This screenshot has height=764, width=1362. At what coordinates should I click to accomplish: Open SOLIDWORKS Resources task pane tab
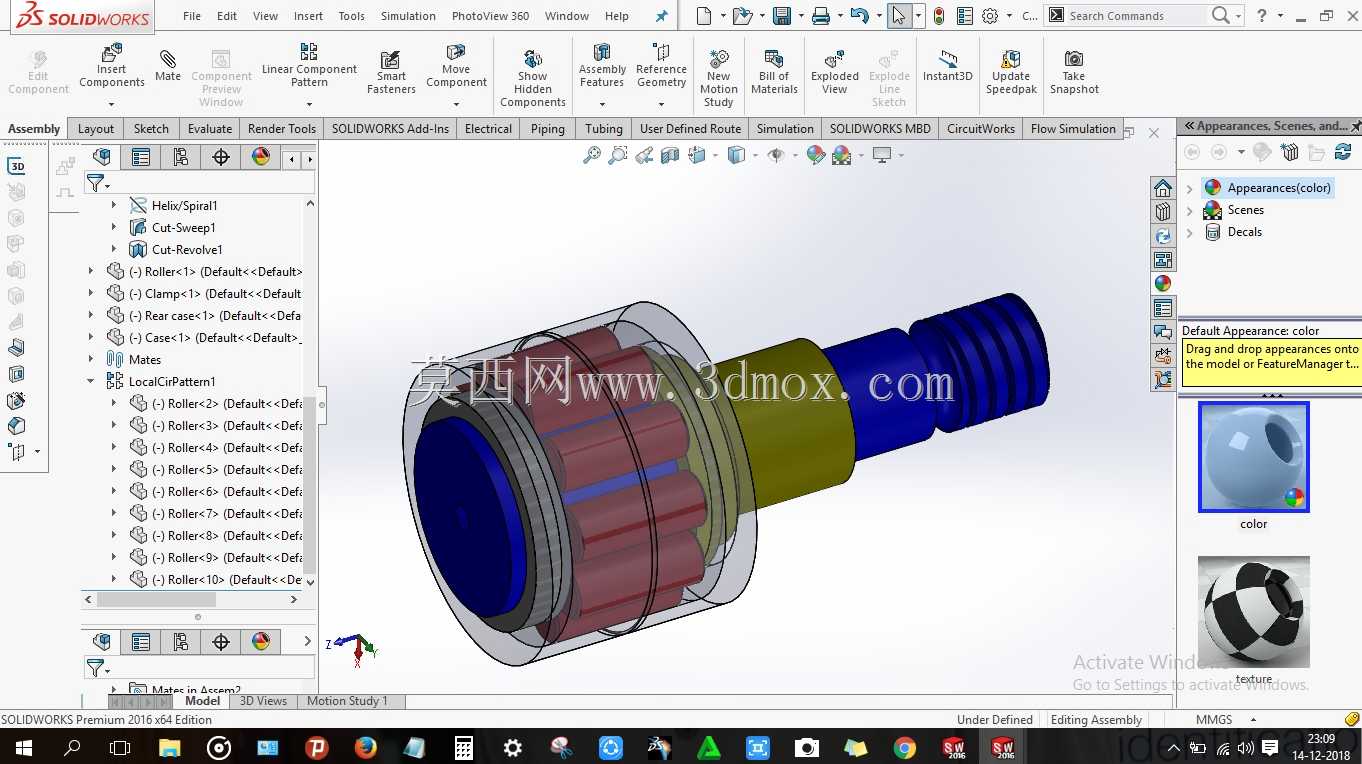click(x=1163, y=189)
